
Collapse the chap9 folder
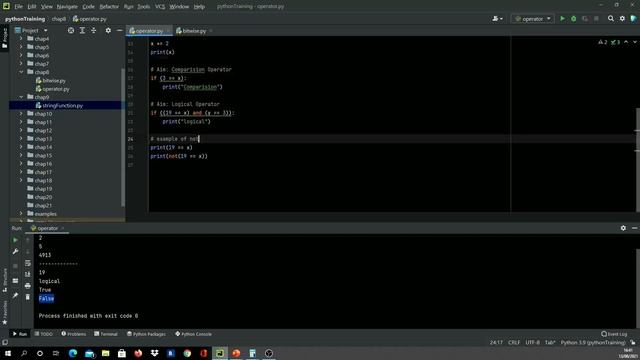(21, 97)
